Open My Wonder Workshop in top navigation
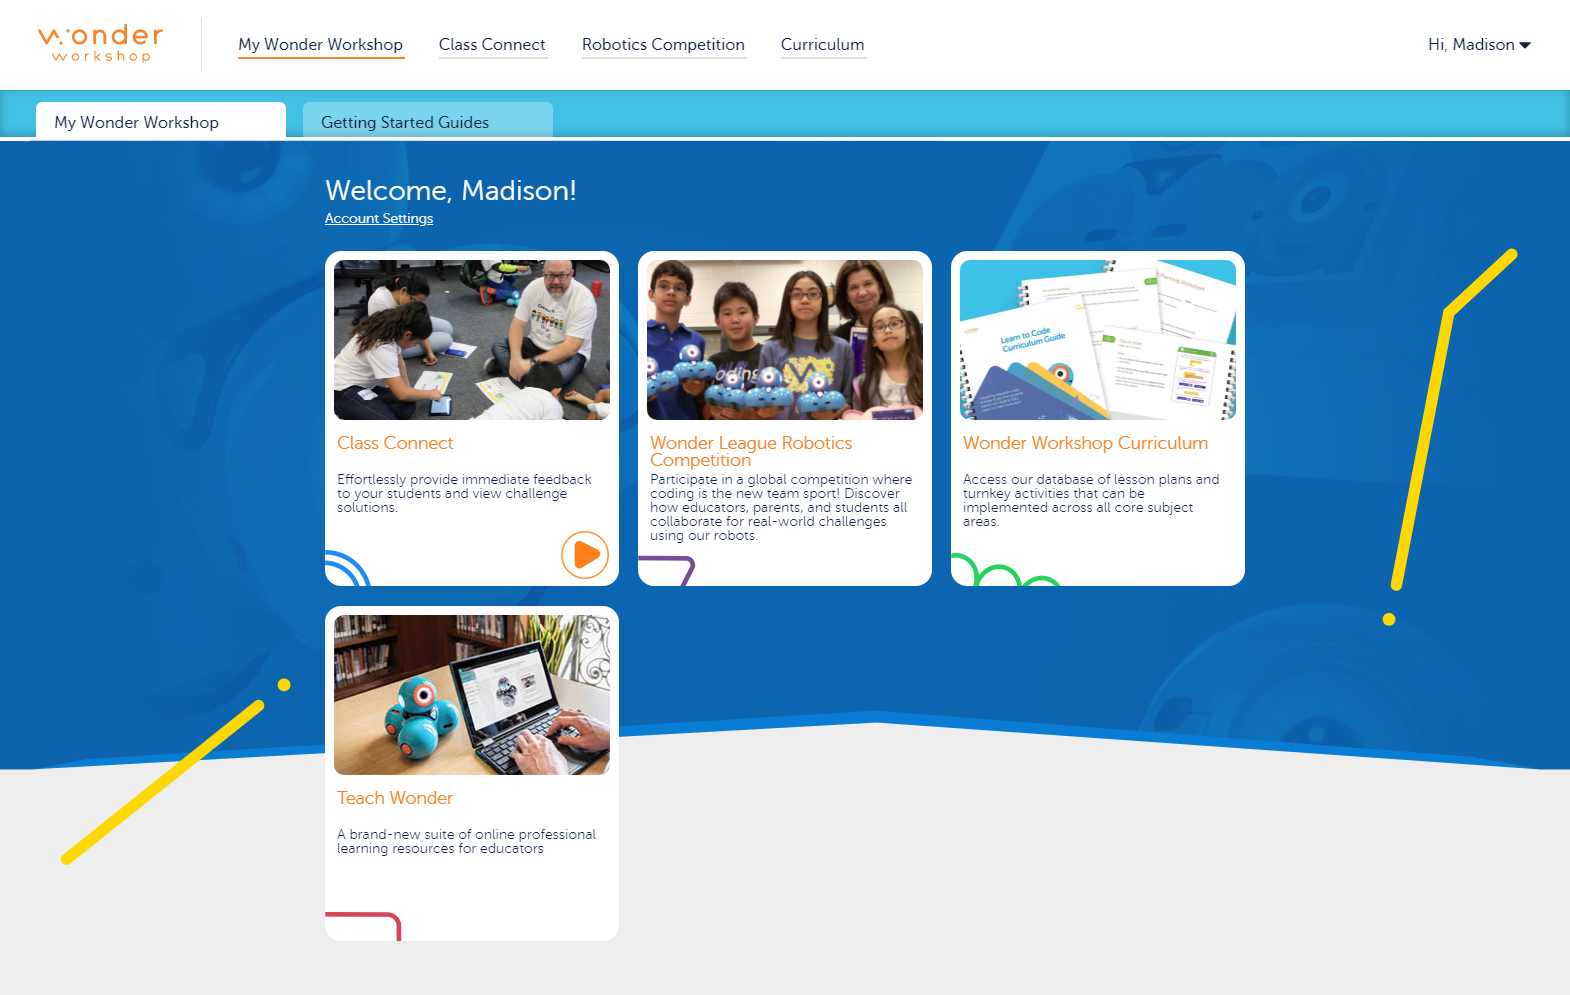1570x995 pixels. click(320, 44)
